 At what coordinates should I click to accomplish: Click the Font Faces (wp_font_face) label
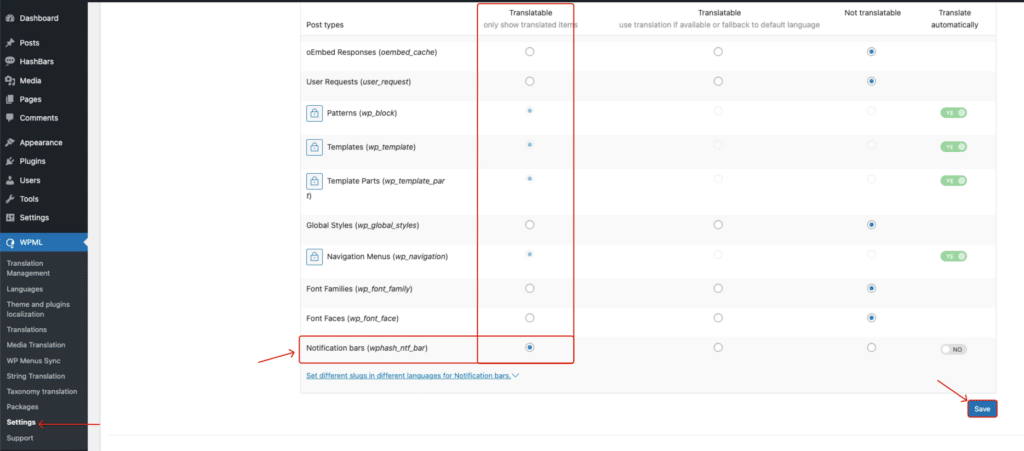tap(352, 319)
